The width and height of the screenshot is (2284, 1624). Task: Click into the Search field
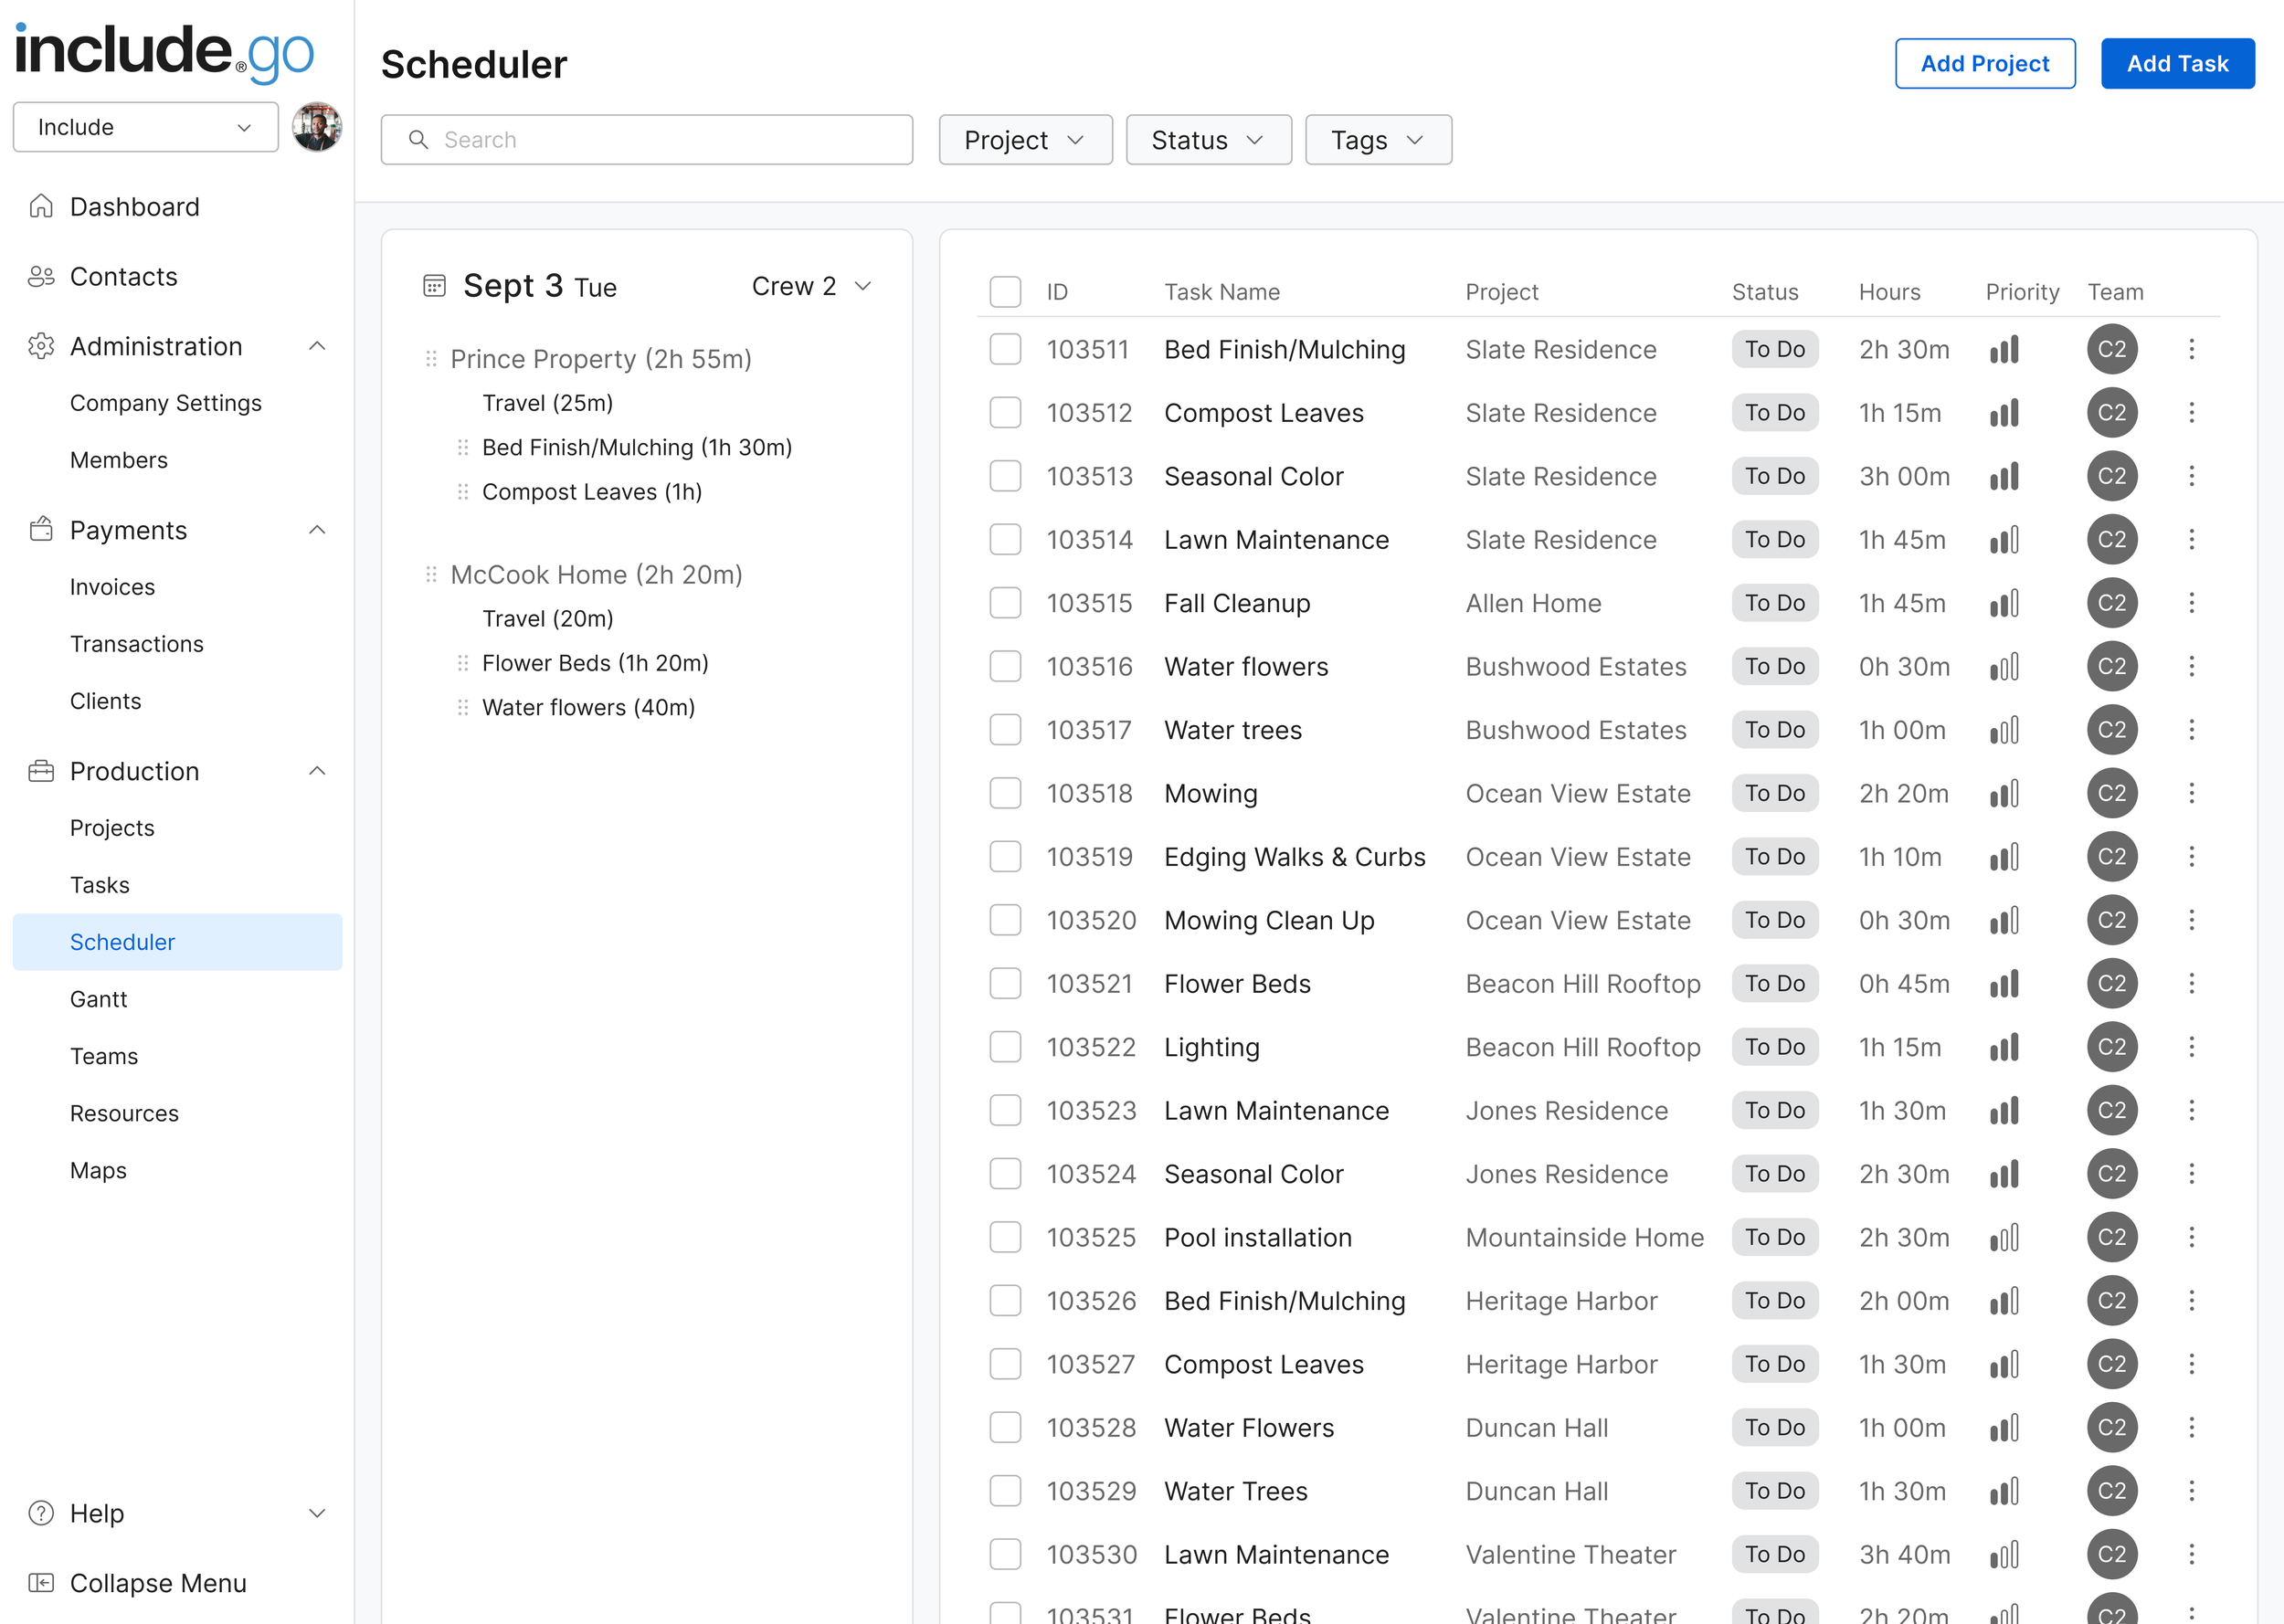tap(660, 140)
